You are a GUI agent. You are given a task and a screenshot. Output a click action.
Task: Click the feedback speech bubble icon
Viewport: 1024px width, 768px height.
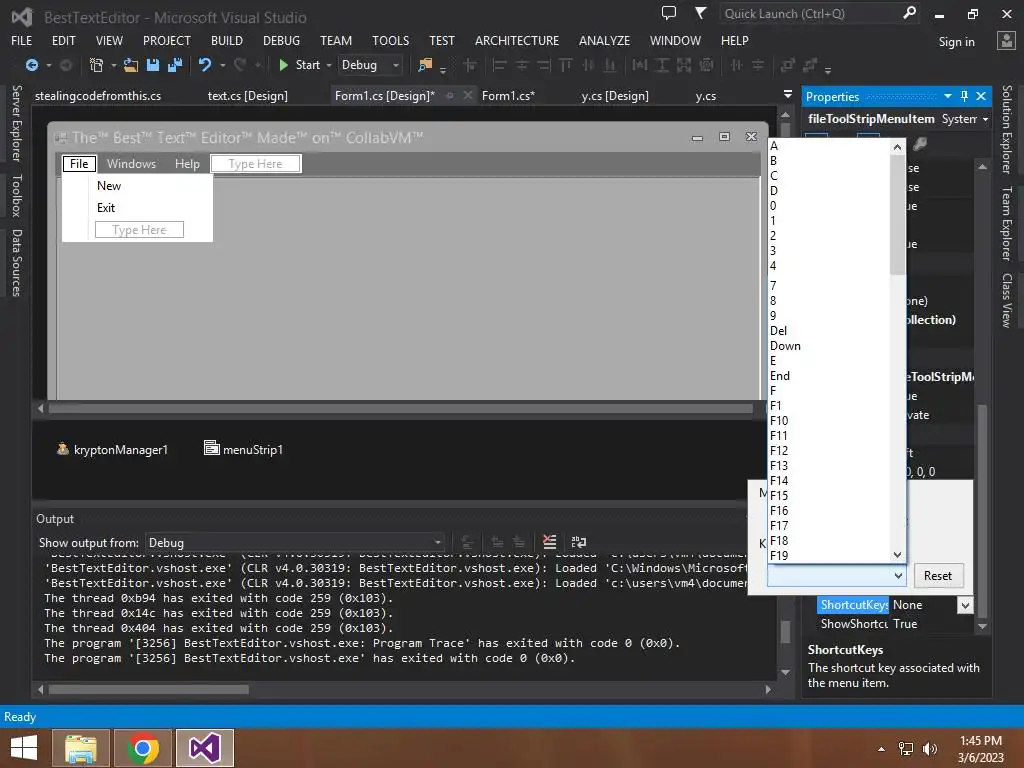pyautogui.click(x=669, y=12)
